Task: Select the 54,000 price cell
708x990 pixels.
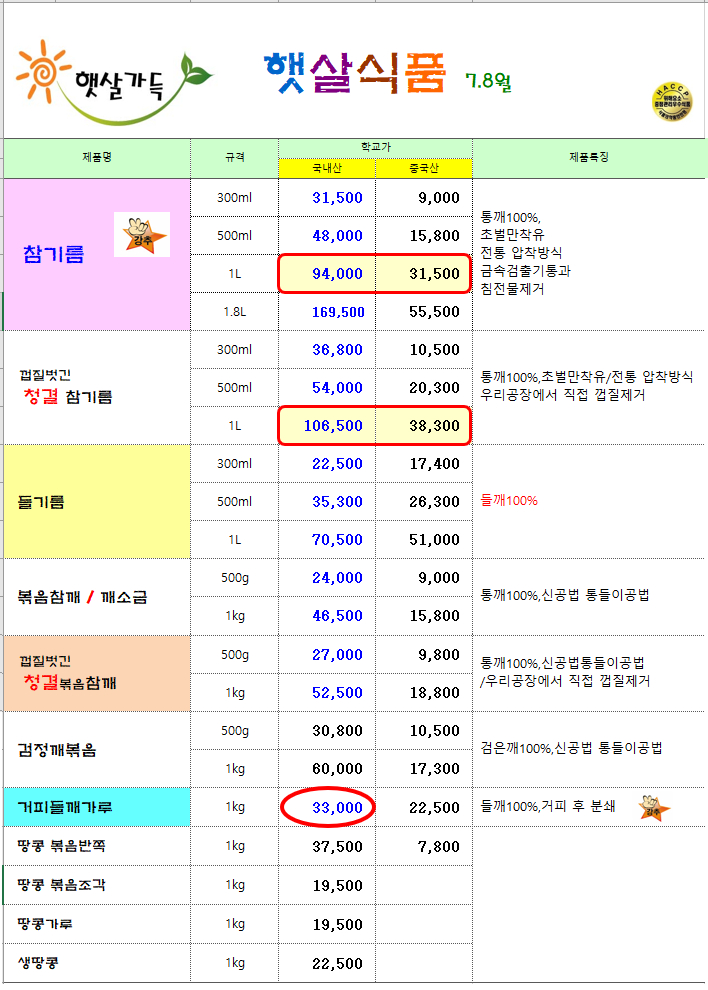Action: tap(327, 388)
